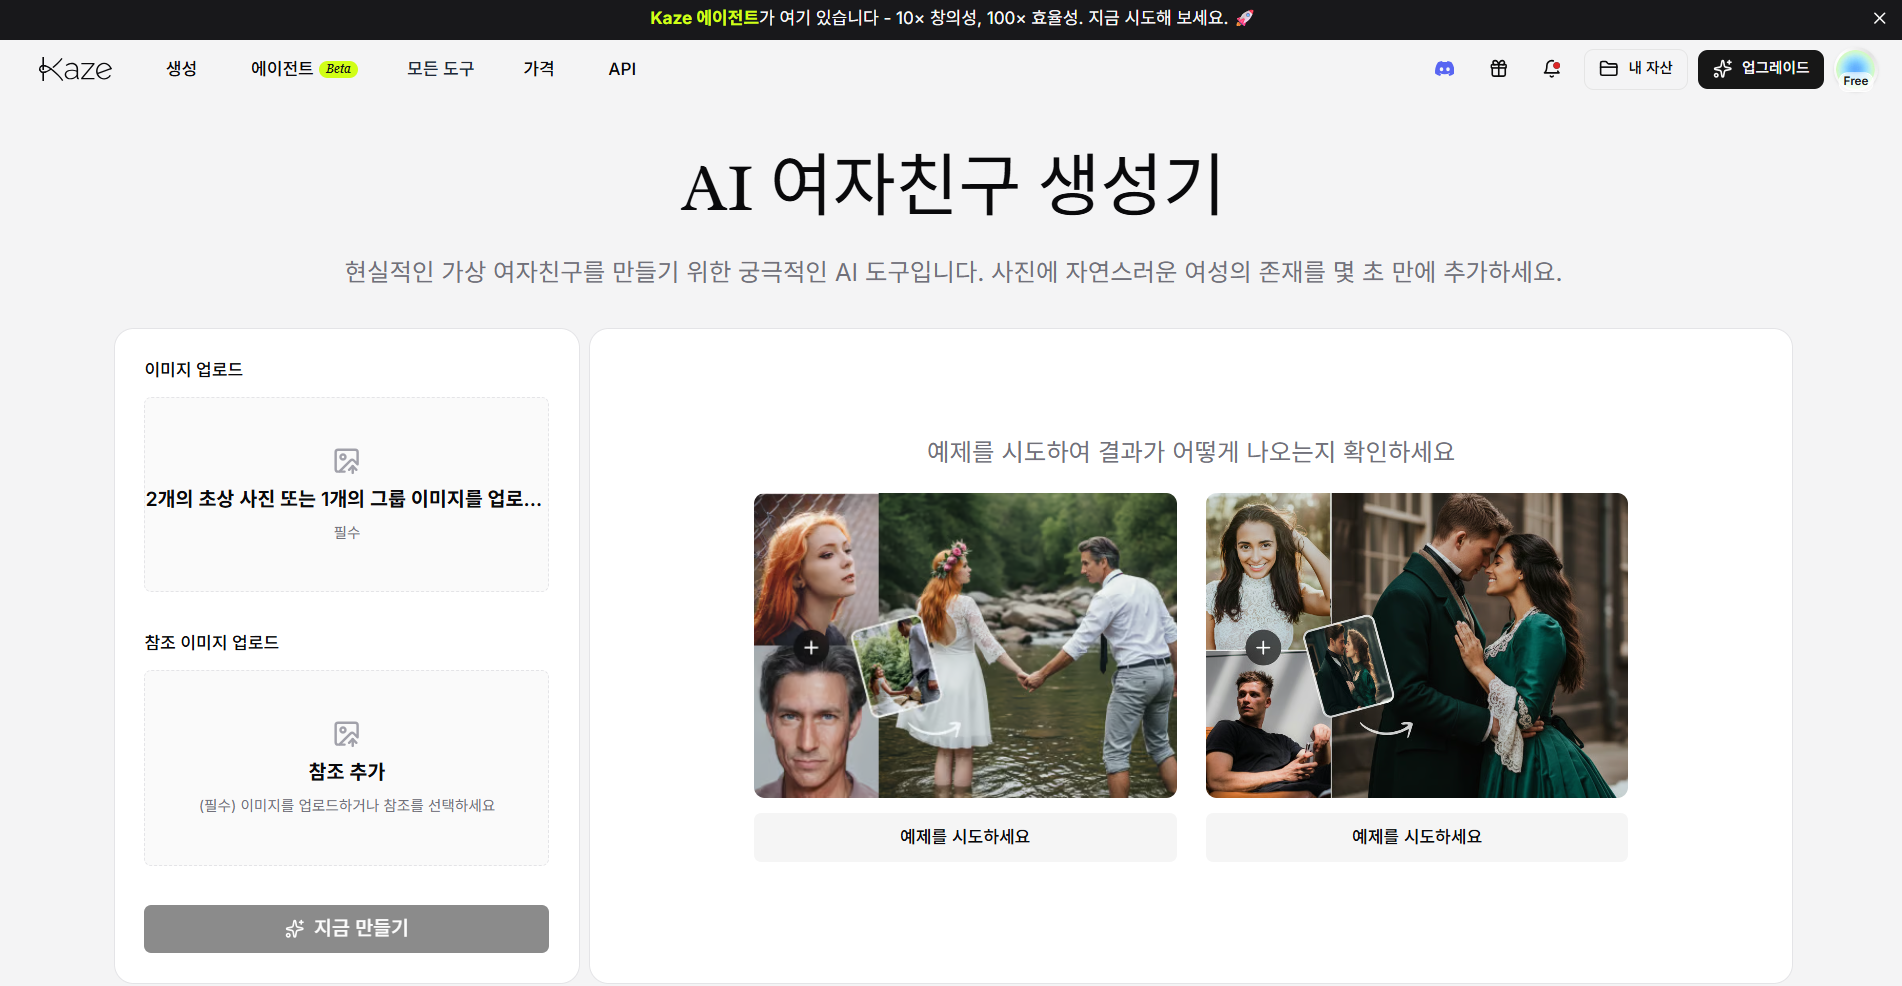Open the Free user avatar menu
This screenshot has width=1902, height=986.
1856,69
